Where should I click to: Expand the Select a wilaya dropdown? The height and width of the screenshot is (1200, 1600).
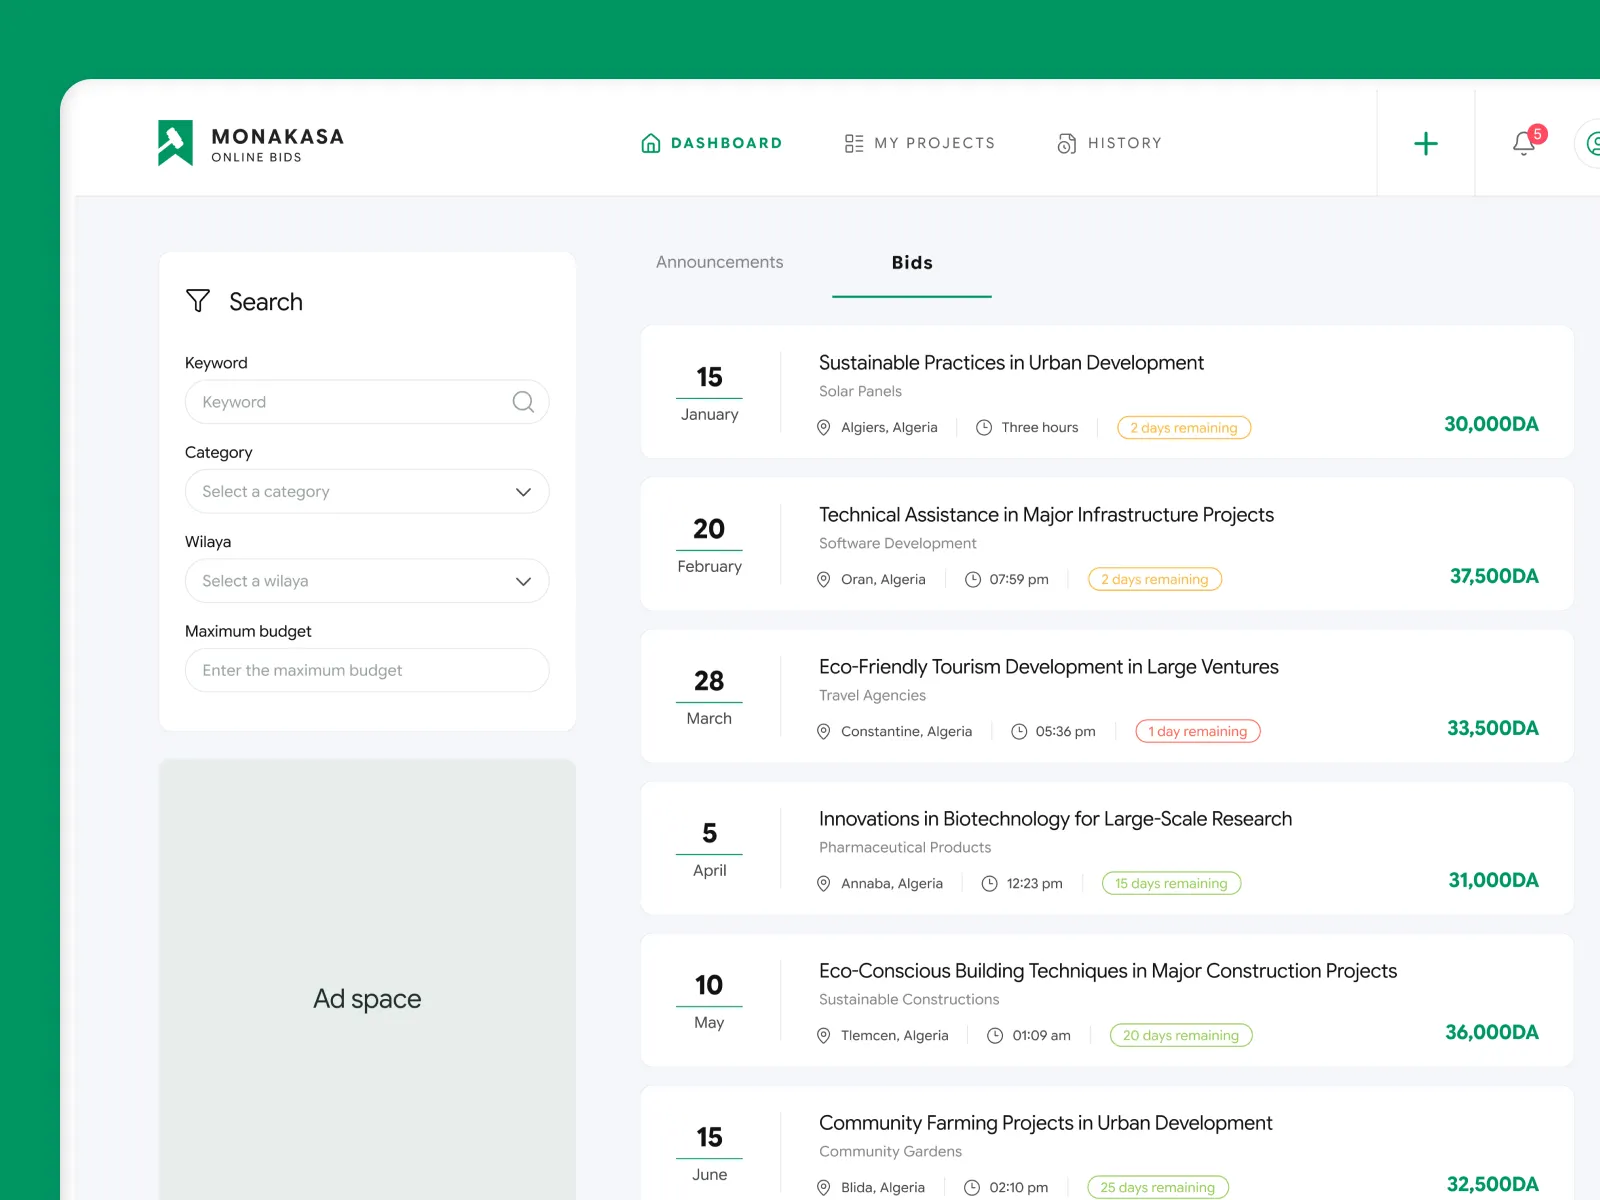click(x=367, y=581)
